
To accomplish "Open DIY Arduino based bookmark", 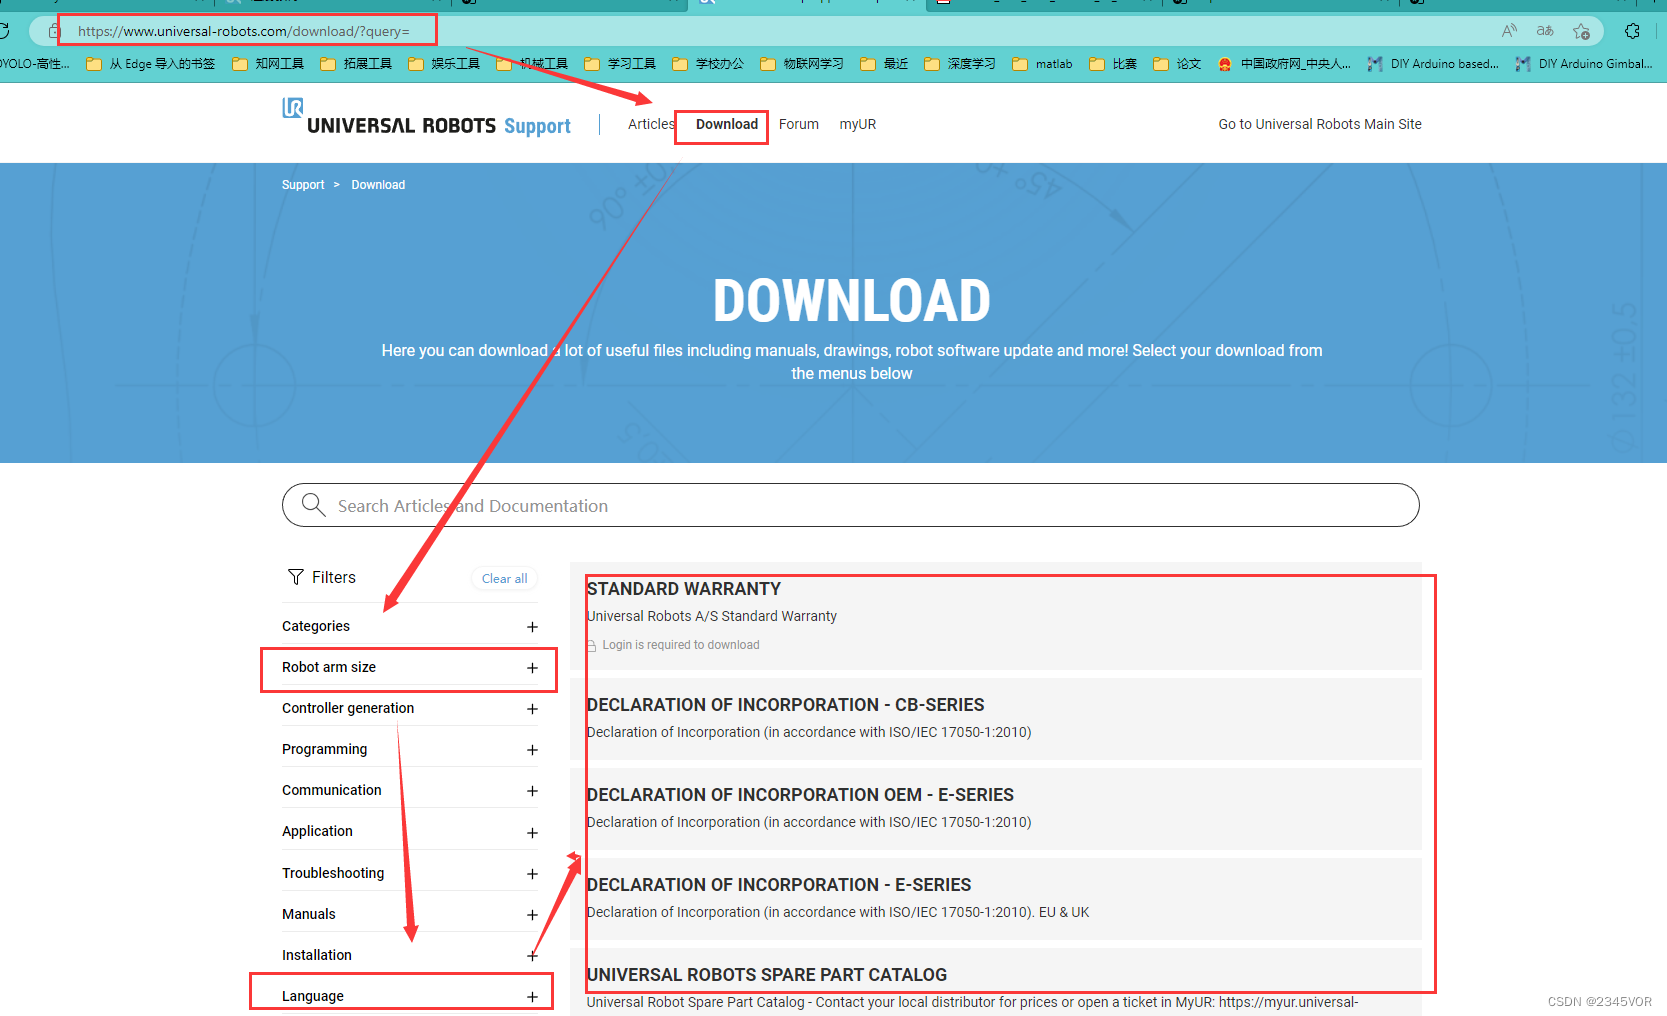I will (x=1433, y=64).
